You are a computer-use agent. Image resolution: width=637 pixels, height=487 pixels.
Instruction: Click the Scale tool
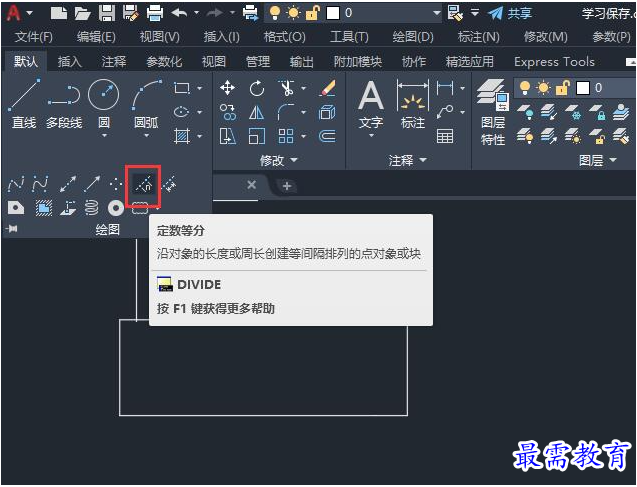point(256,136)
